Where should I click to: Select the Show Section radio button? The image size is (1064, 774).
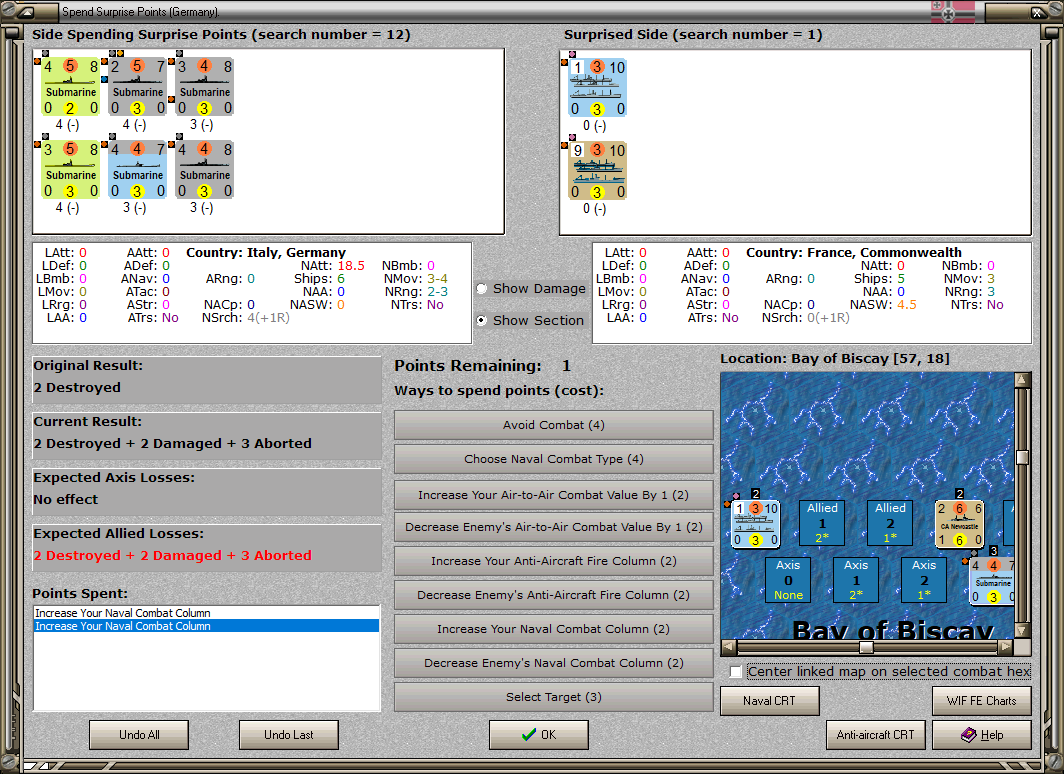(482, 320)
